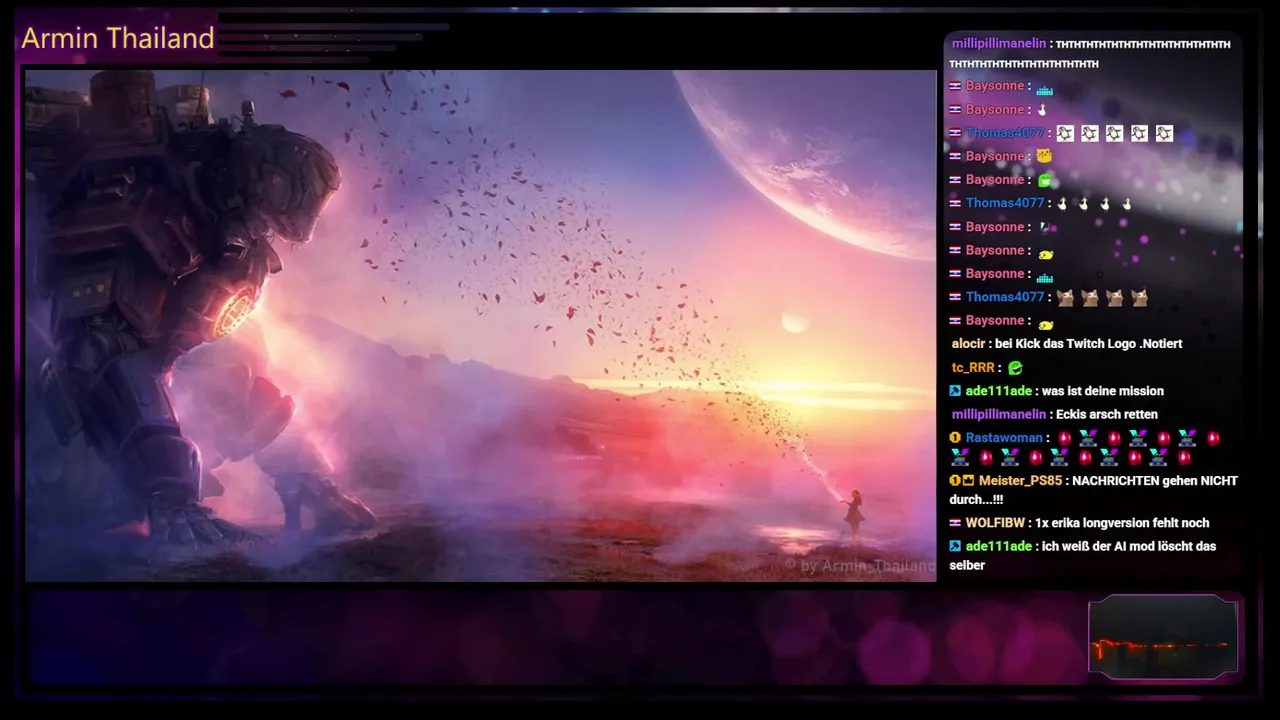The image size is (1280, 720).
Task: Open the small red-glow thumbnail in bottom panel
Action: 1163,637
